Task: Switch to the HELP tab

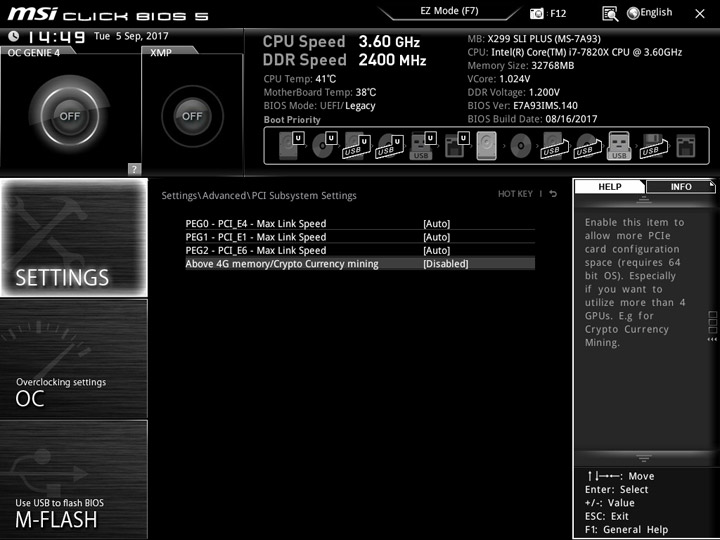Action: tap(609, 186)
